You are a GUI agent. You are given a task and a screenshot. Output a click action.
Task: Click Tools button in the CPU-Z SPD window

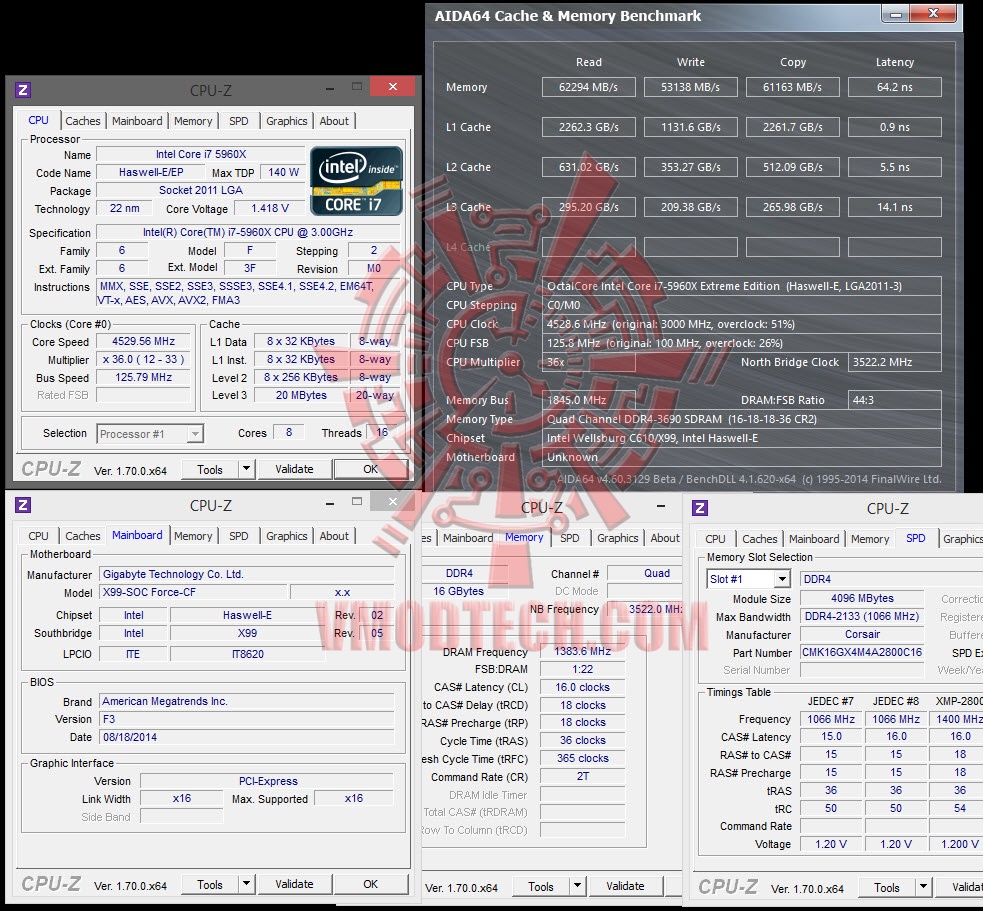[886, 887]
